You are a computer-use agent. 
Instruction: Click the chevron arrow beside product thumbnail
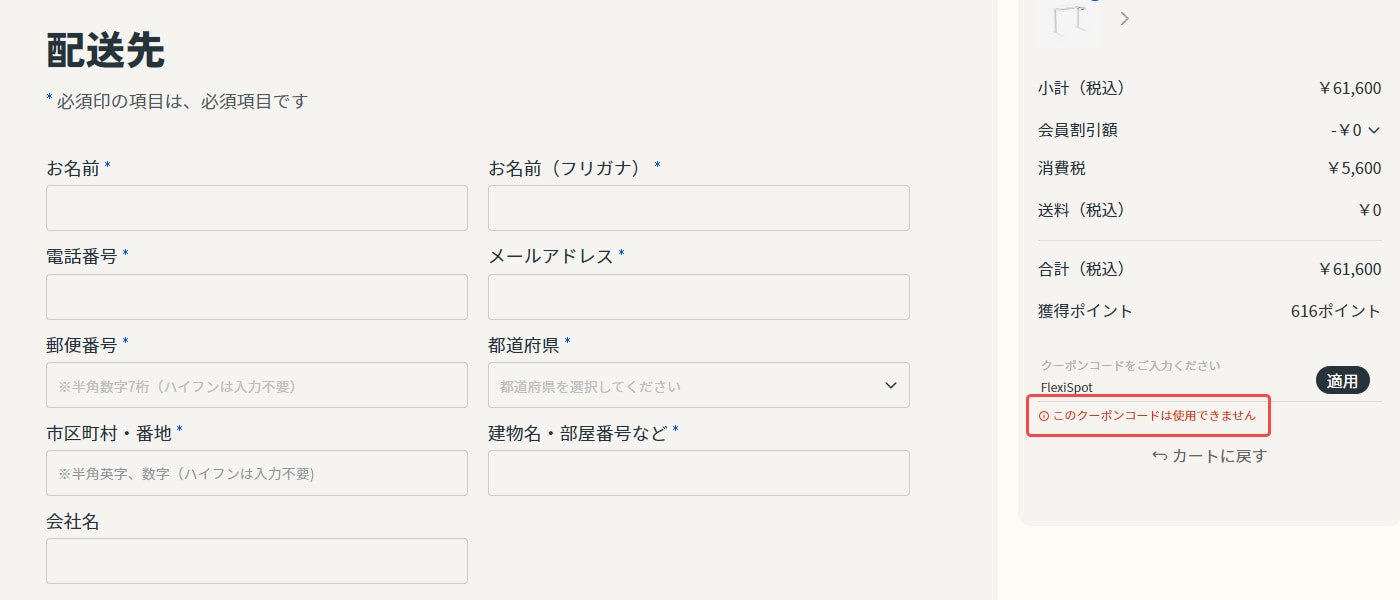[x=1125, y=18]
